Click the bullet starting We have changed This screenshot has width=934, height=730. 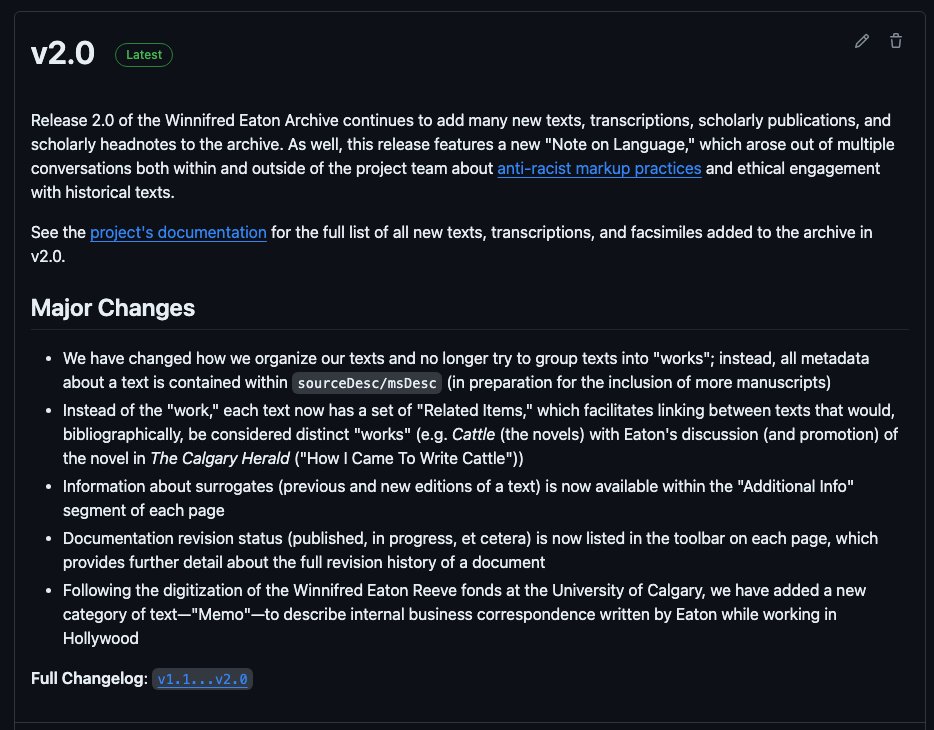pos(466,370)
